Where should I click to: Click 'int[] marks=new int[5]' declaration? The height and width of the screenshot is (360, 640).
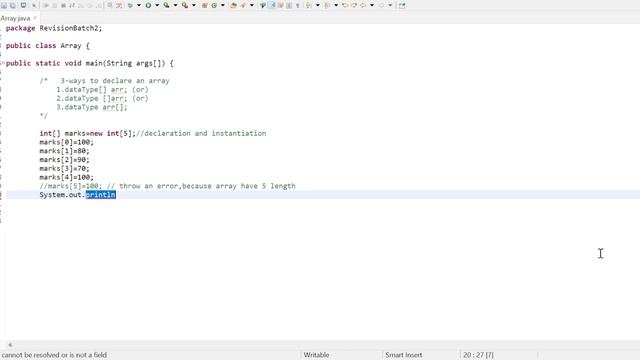tap(87, 133)
